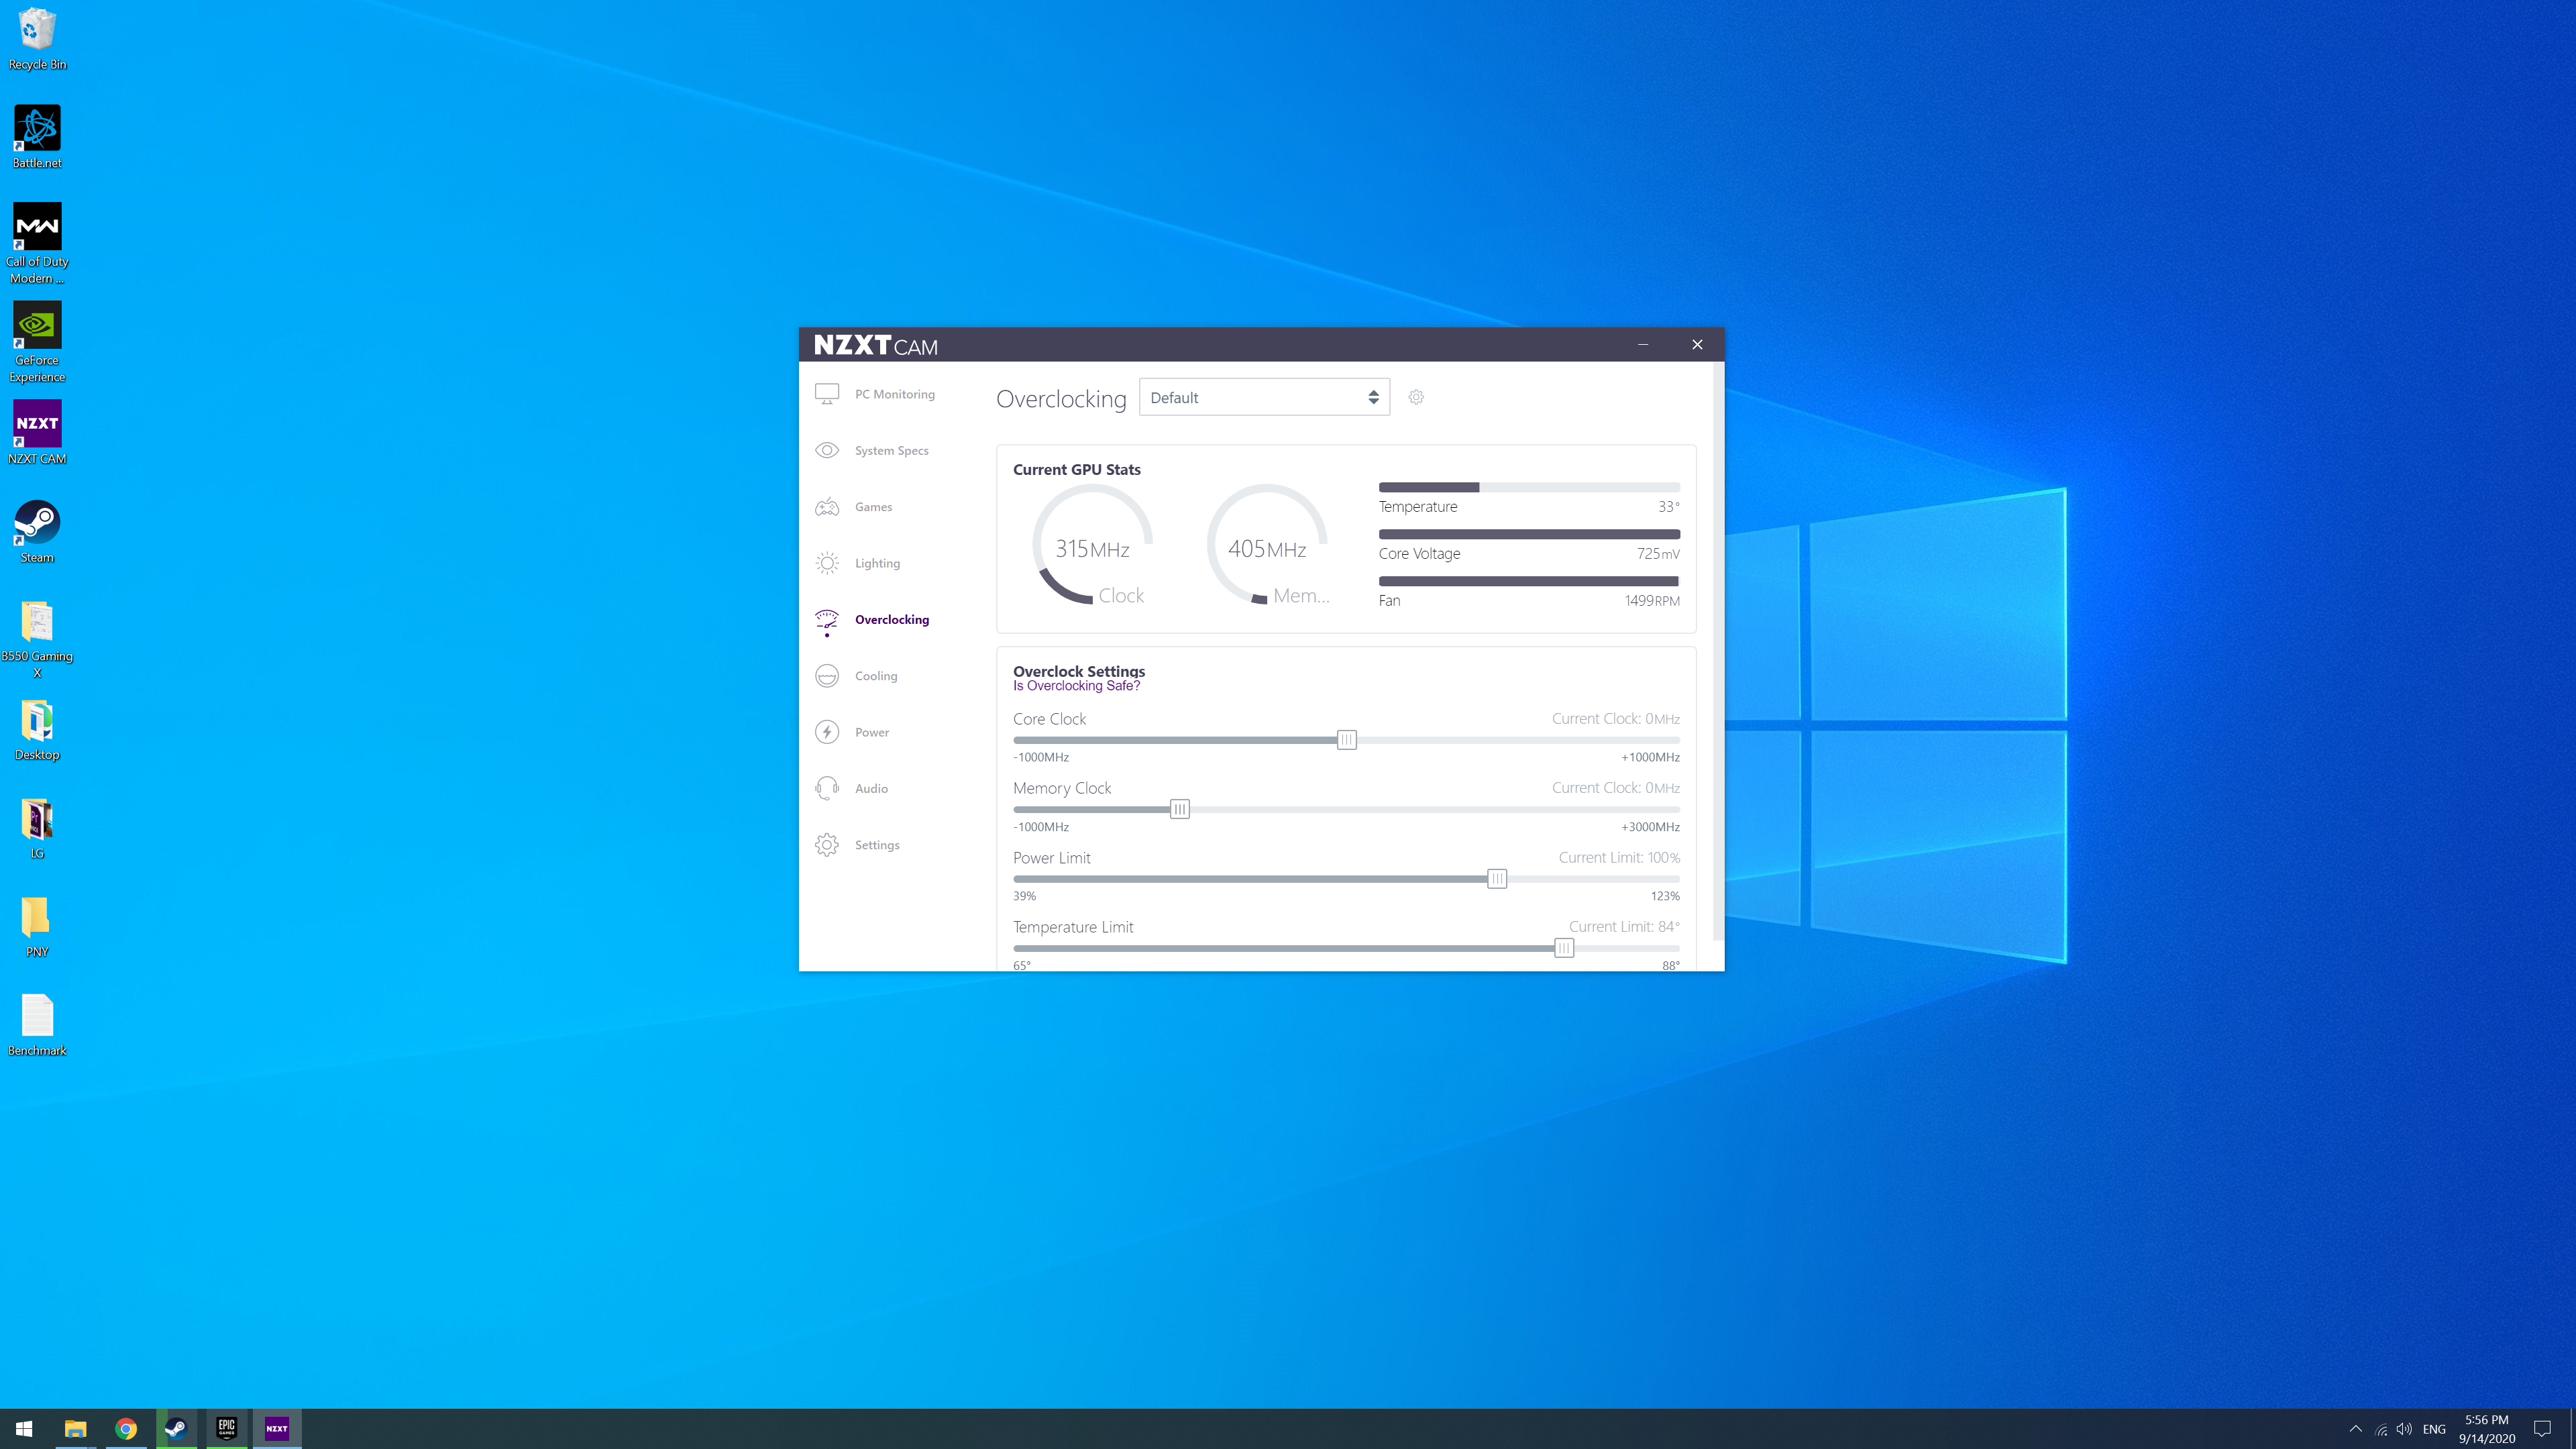Click the ENG language indicator
Viewport: 2576px width, 1449px height.
pyautogui.click(x=2434, y=1429)
